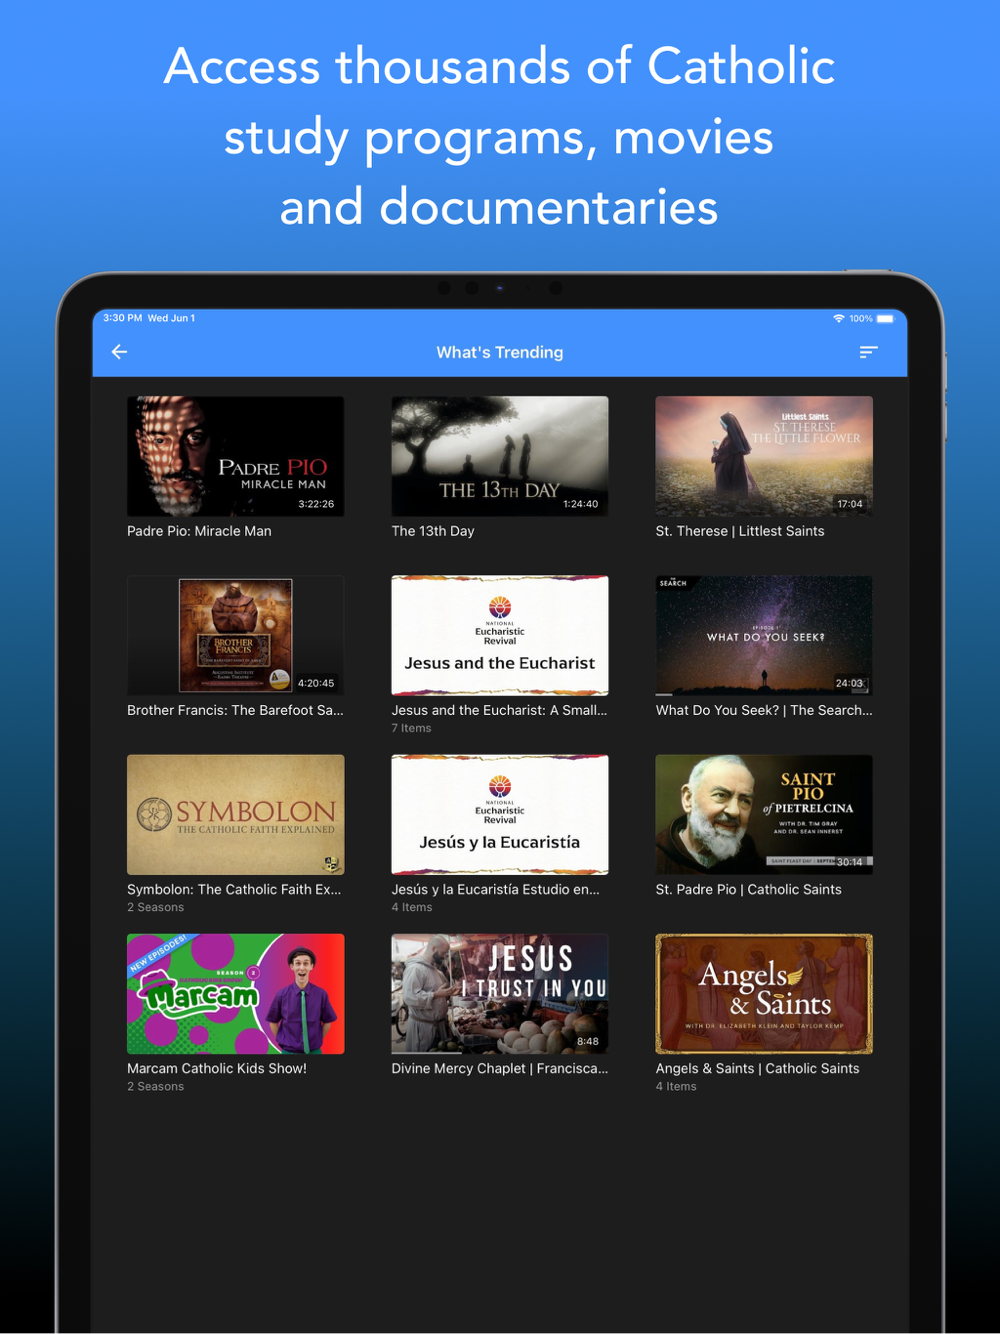Open the Padre Pio Miracle Man thumbnail
1000x1334 pixels.
click(235, 456)
